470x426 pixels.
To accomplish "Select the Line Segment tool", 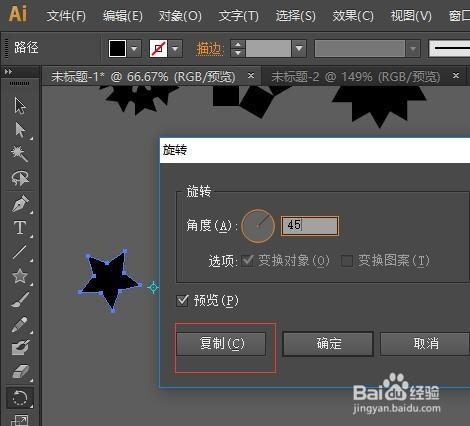I will [x=19, y=252].
